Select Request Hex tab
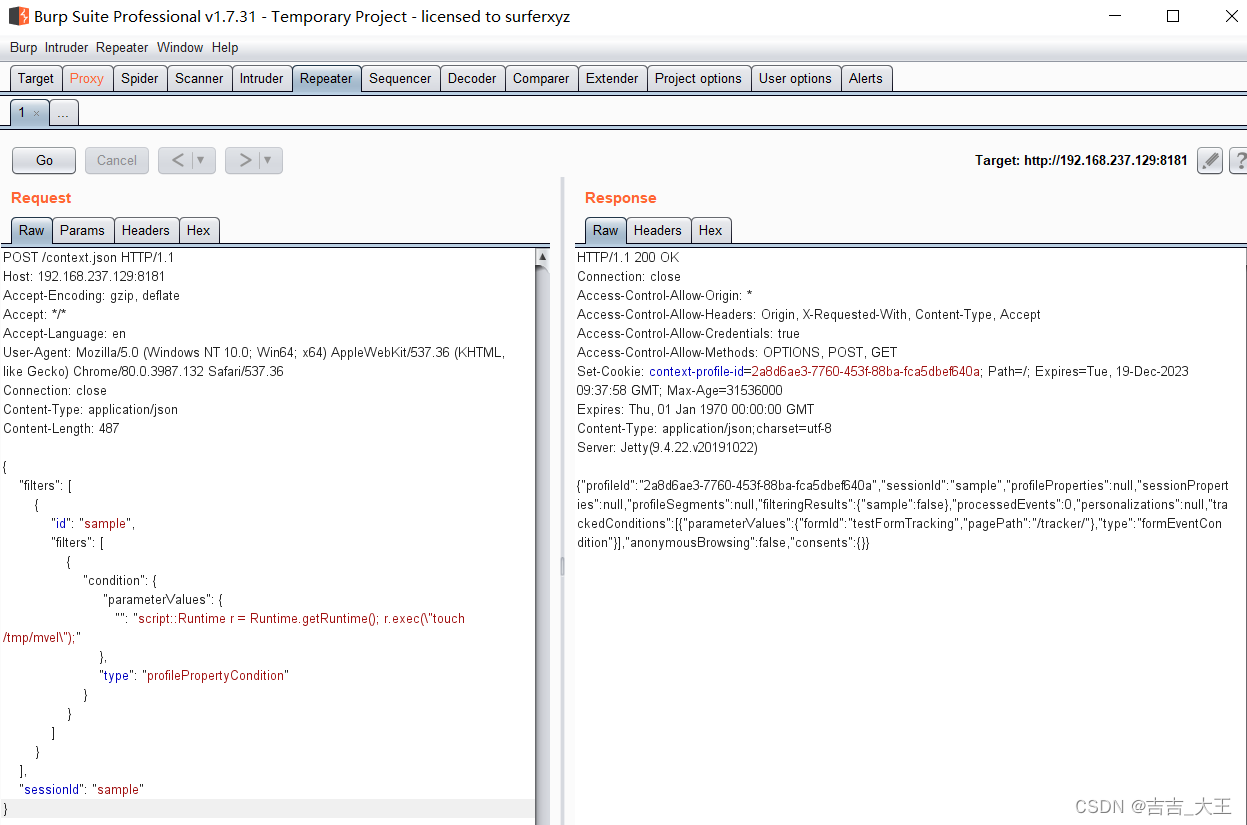The height and width of the screenshot is (825, 1247). point(199,230)
